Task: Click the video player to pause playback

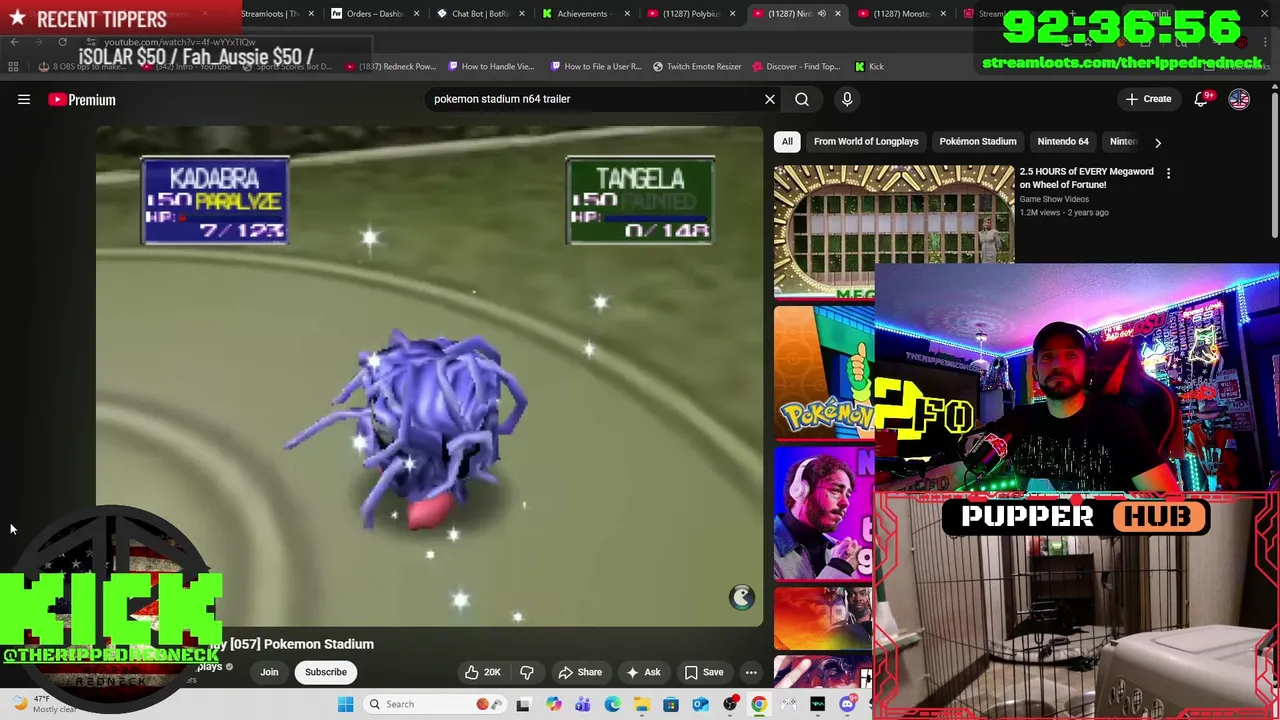Action: coord(429,376)
